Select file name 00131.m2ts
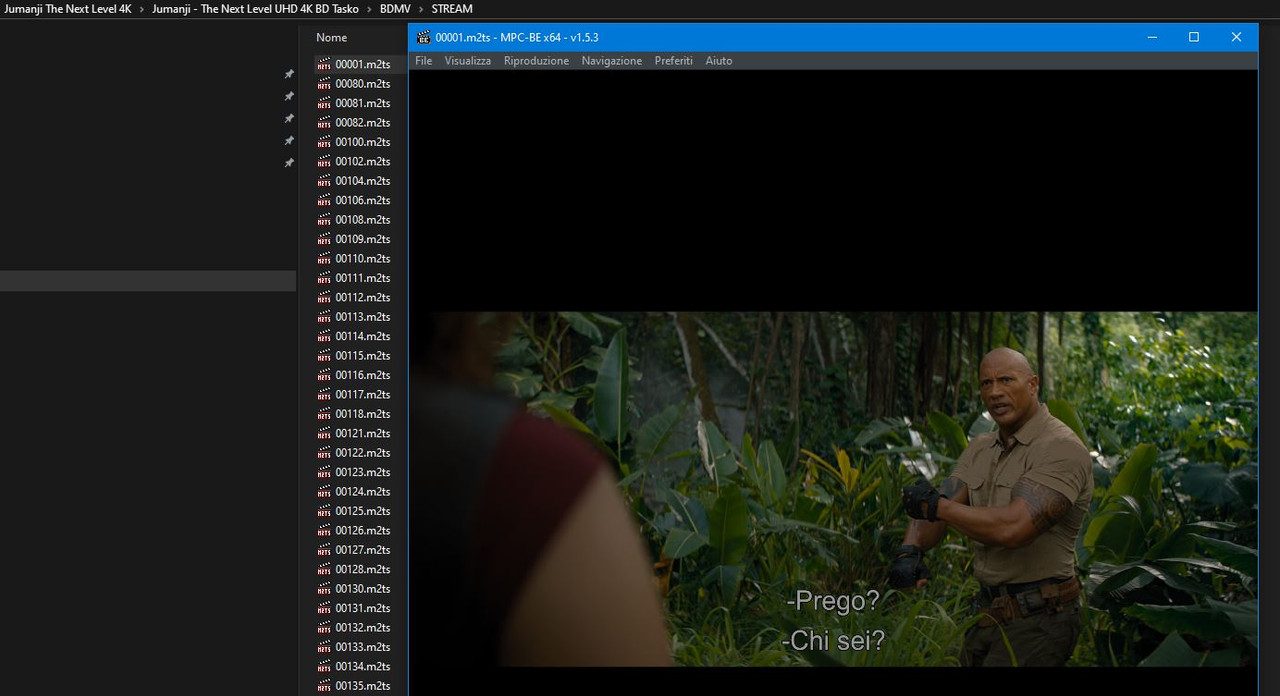Screen dimensions: 1280x696 click(x=363, y=608)
